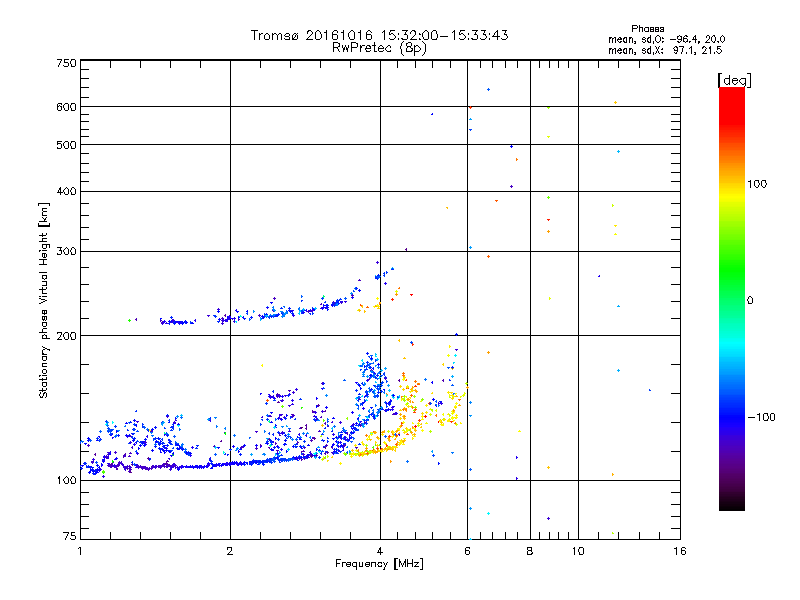The height and width of the screenshot is (600, 800).
Task: Click the x-axis tick label '4'
Action: click(380, 551)
